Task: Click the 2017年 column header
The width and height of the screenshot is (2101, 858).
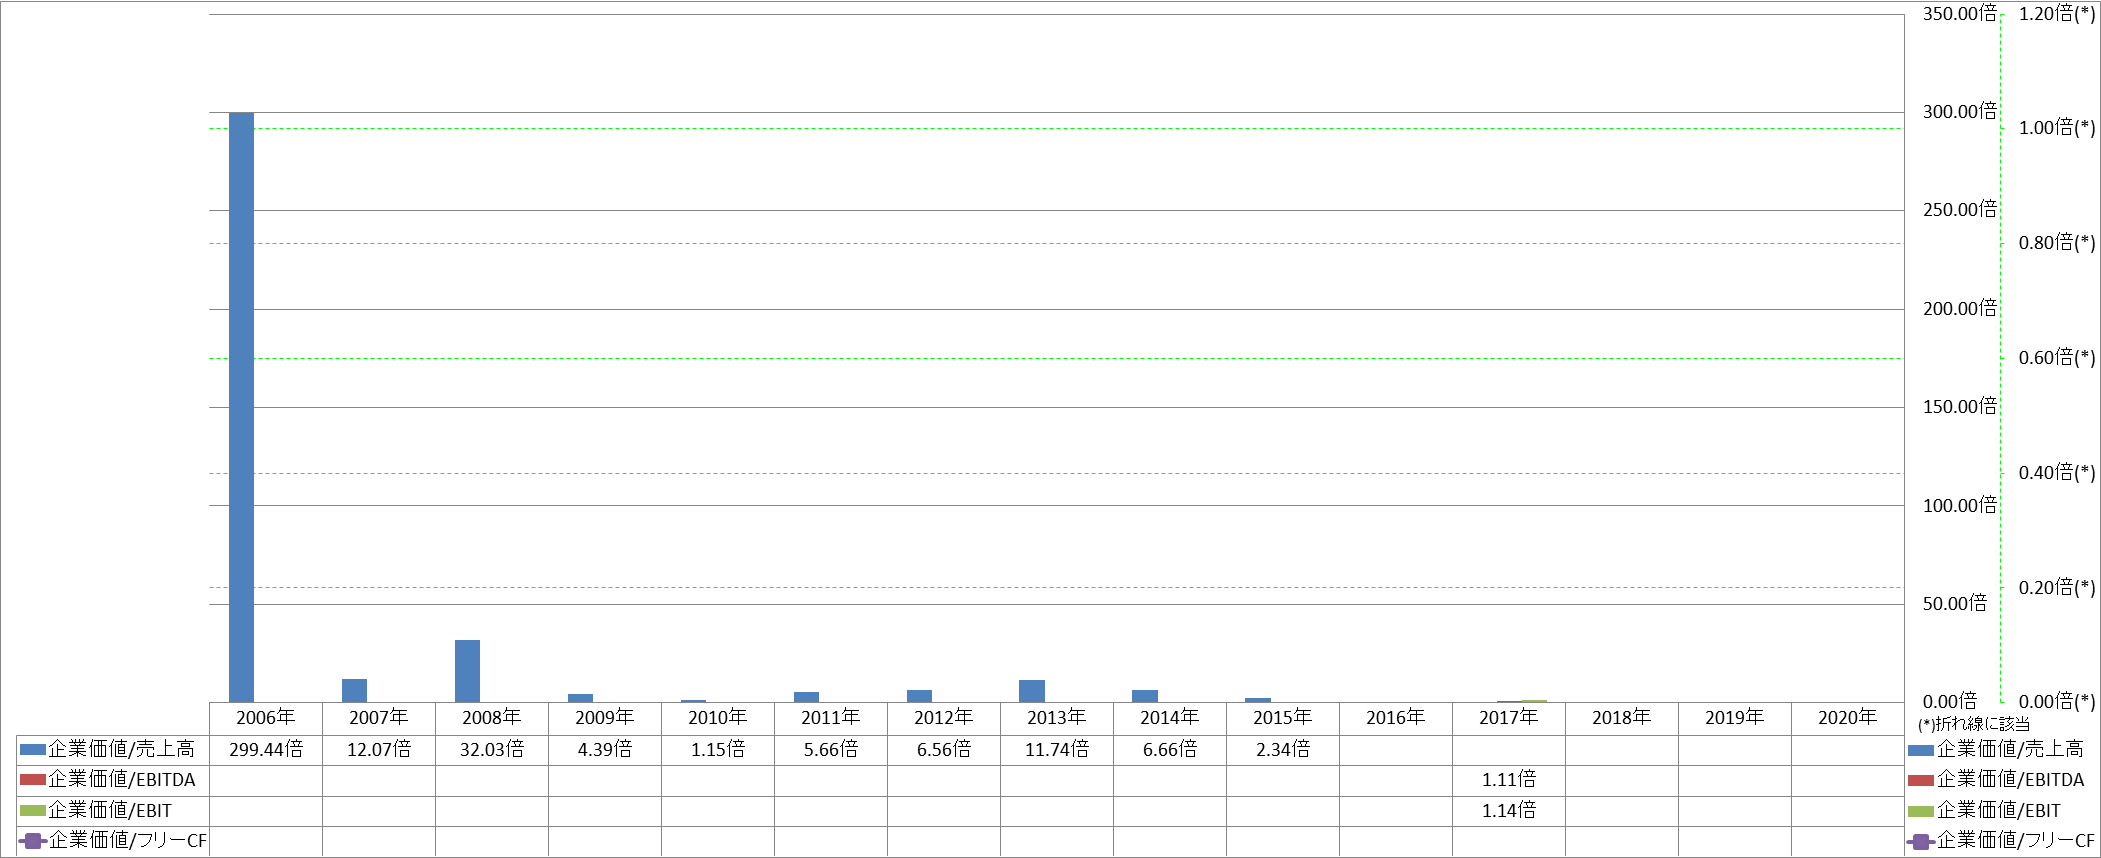Action: pos(1509,718)
